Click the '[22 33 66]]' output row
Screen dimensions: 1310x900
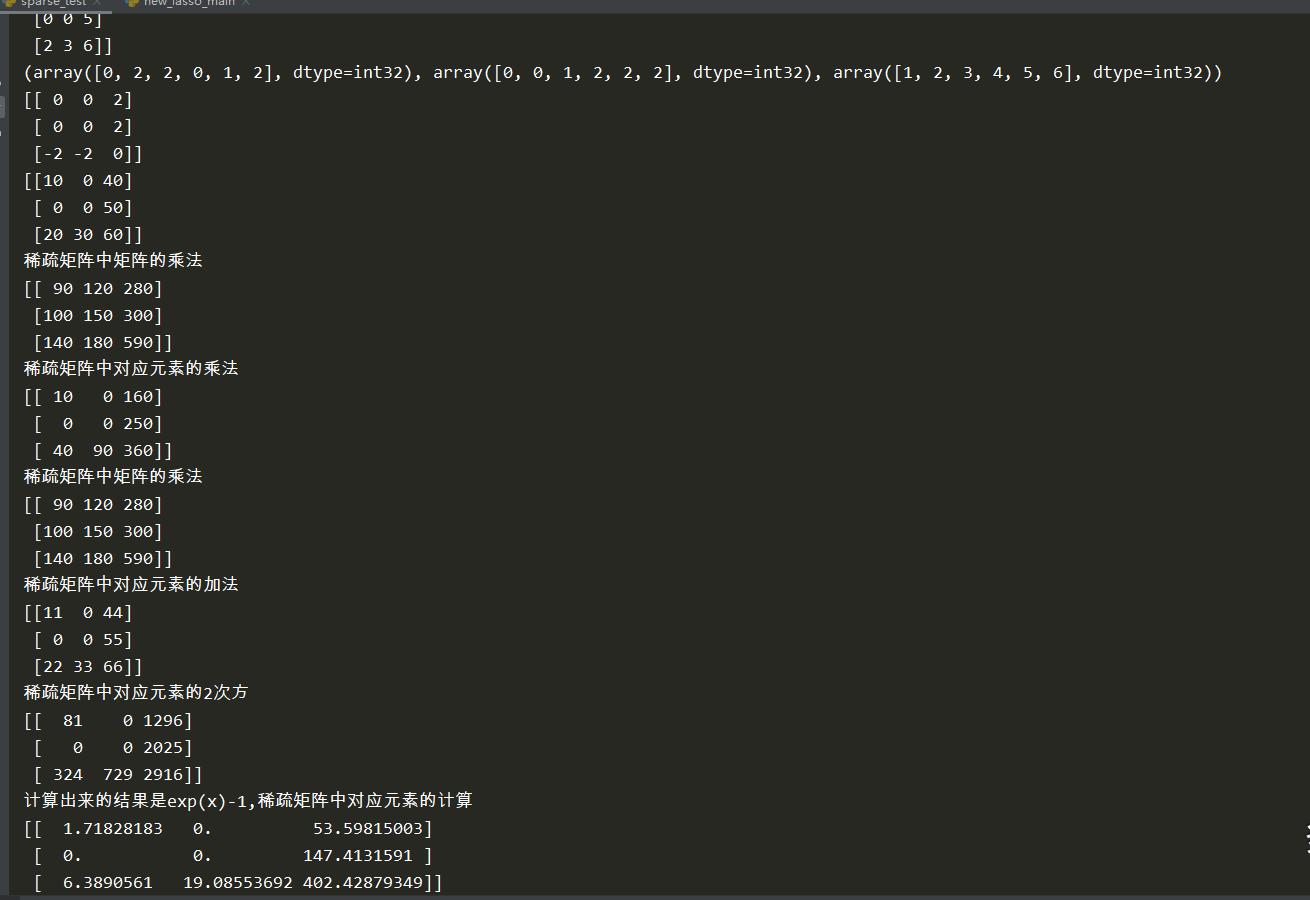pyautogui.click(x=88, y=667)
